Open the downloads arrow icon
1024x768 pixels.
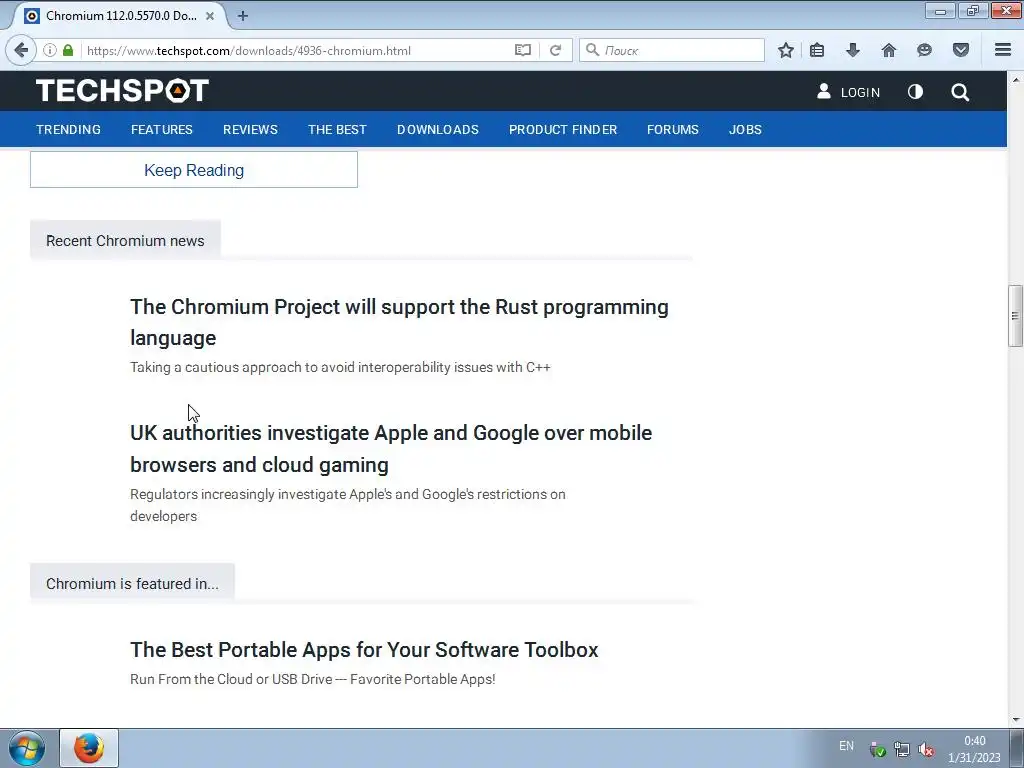point(852,50)
